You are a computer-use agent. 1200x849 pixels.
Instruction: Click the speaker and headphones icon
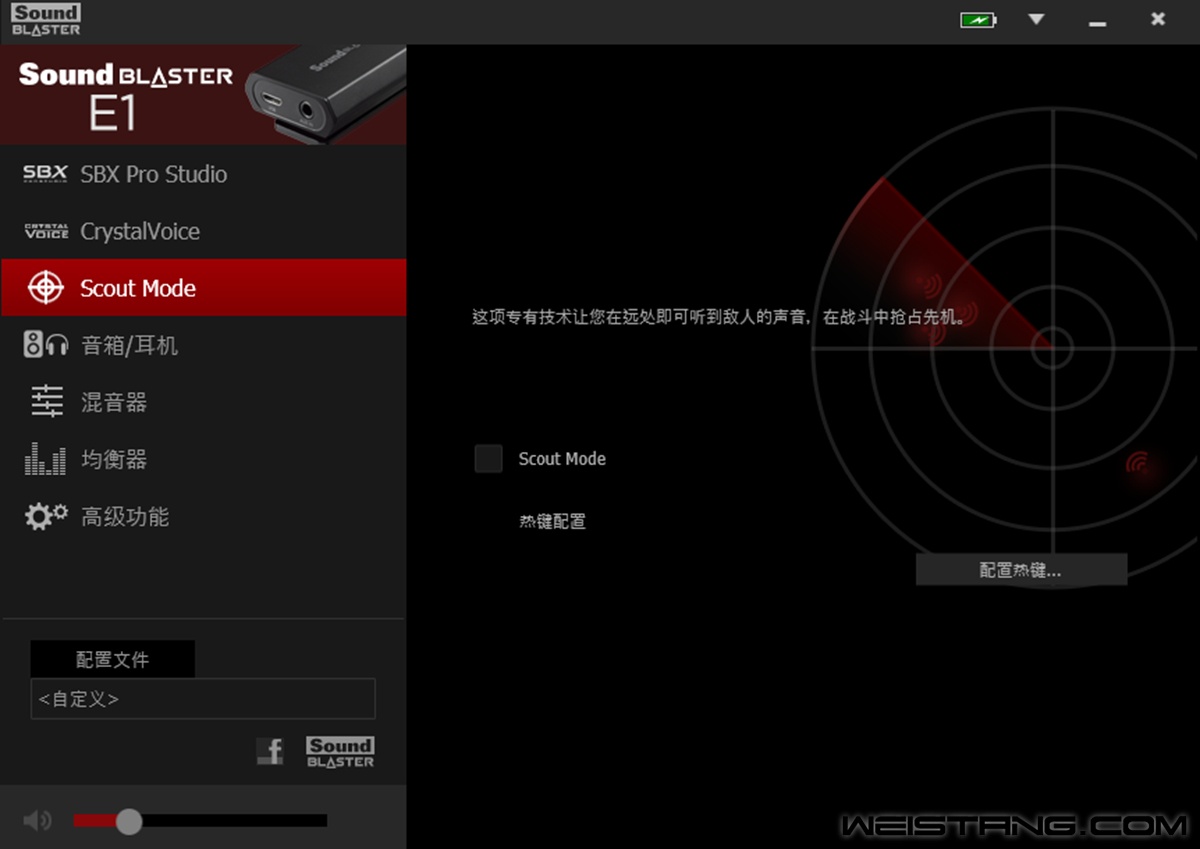point(46,345)
